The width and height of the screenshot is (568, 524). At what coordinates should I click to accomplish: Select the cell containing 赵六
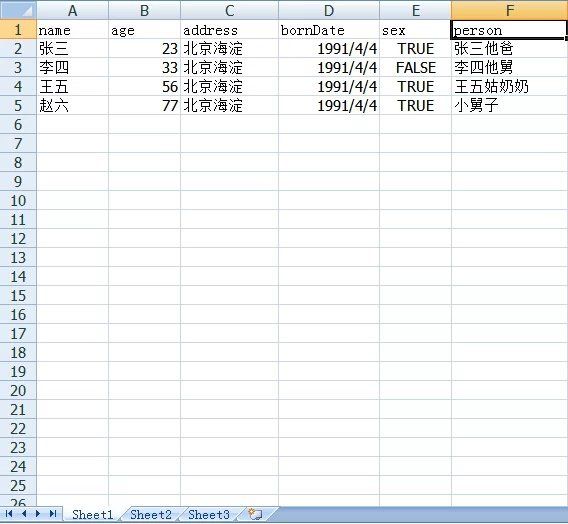coord(72,105)
